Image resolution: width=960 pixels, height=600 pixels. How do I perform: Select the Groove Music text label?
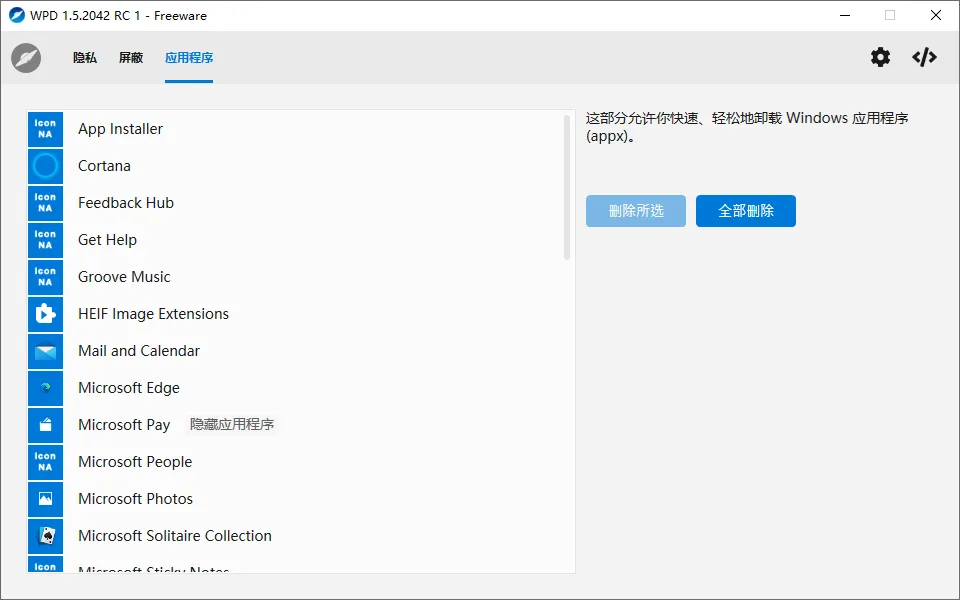tap(124, 277)
